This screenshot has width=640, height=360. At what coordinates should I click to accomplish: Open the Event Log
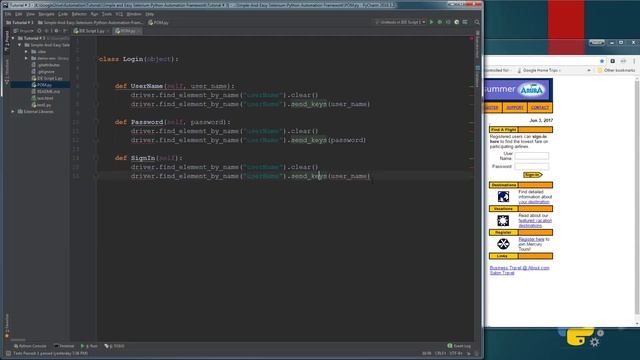[459, 346]
